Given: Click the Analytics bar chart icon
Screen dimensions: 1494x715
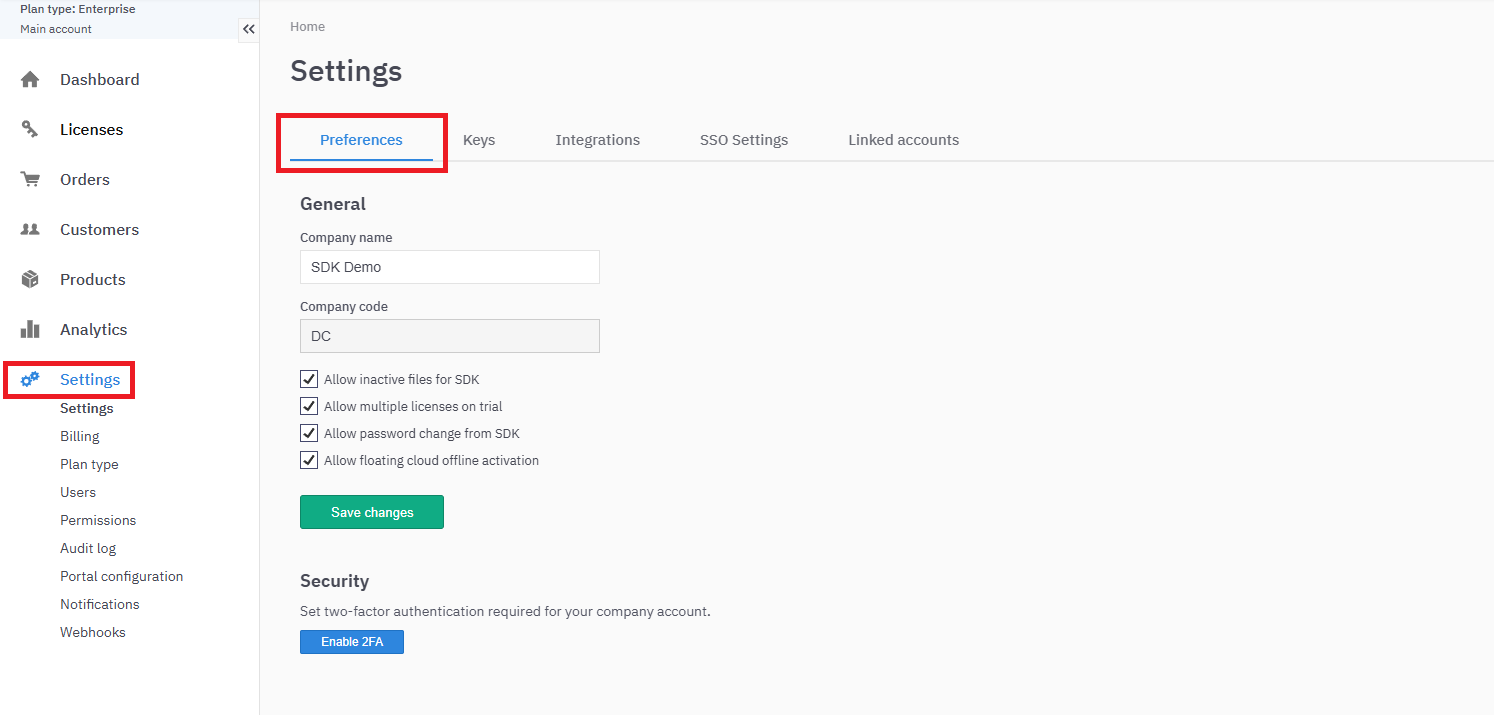Looking at the screenshot, I should point(30,329).
